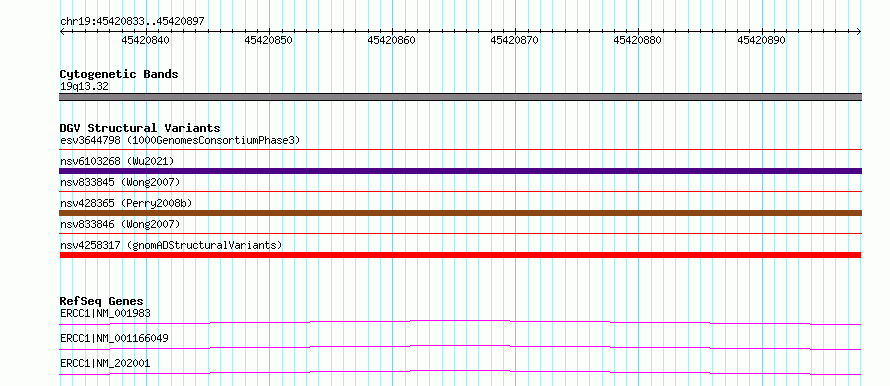Open ERCC1|NM_202001 transcript label

(105, 363)
